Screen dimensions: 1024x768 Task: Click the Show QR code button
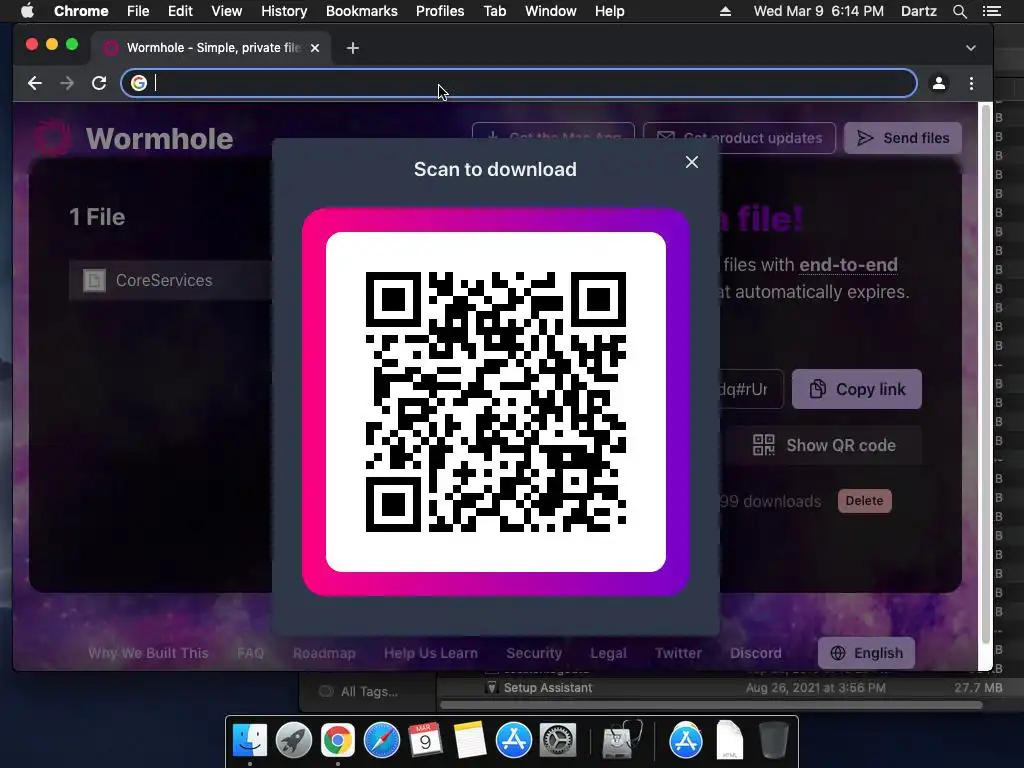pyautogui.click(x=824, y=445)
